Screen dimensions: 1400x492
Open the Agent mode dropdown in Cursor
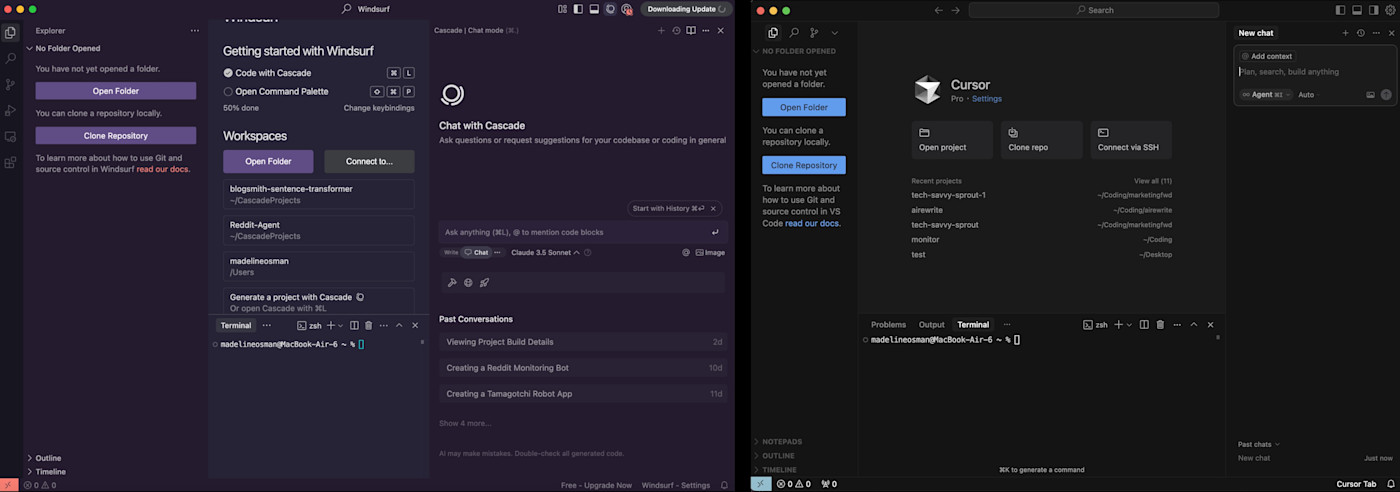(x=1265, y=95)
